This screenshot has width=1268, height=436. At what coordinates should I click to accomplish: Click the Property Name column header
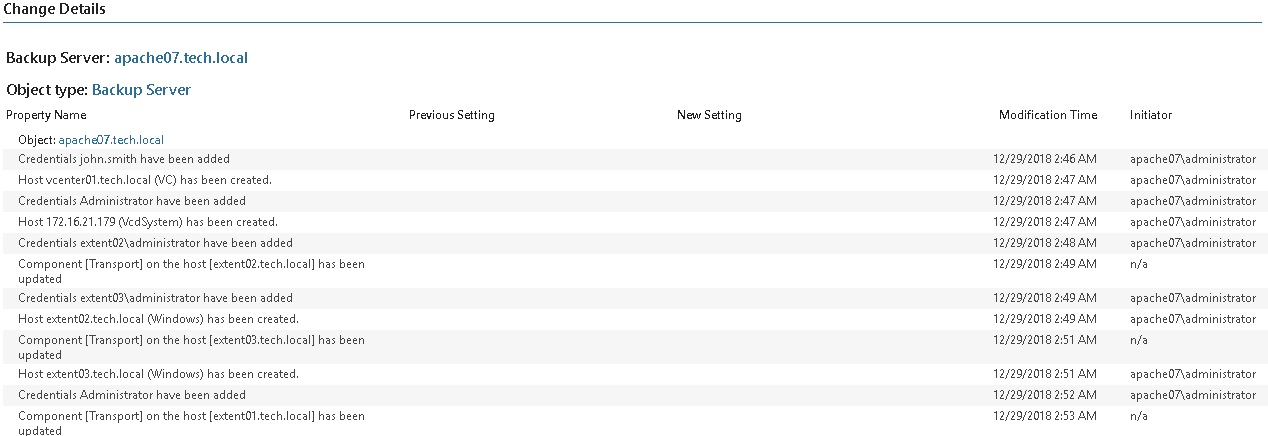(46, 115)
